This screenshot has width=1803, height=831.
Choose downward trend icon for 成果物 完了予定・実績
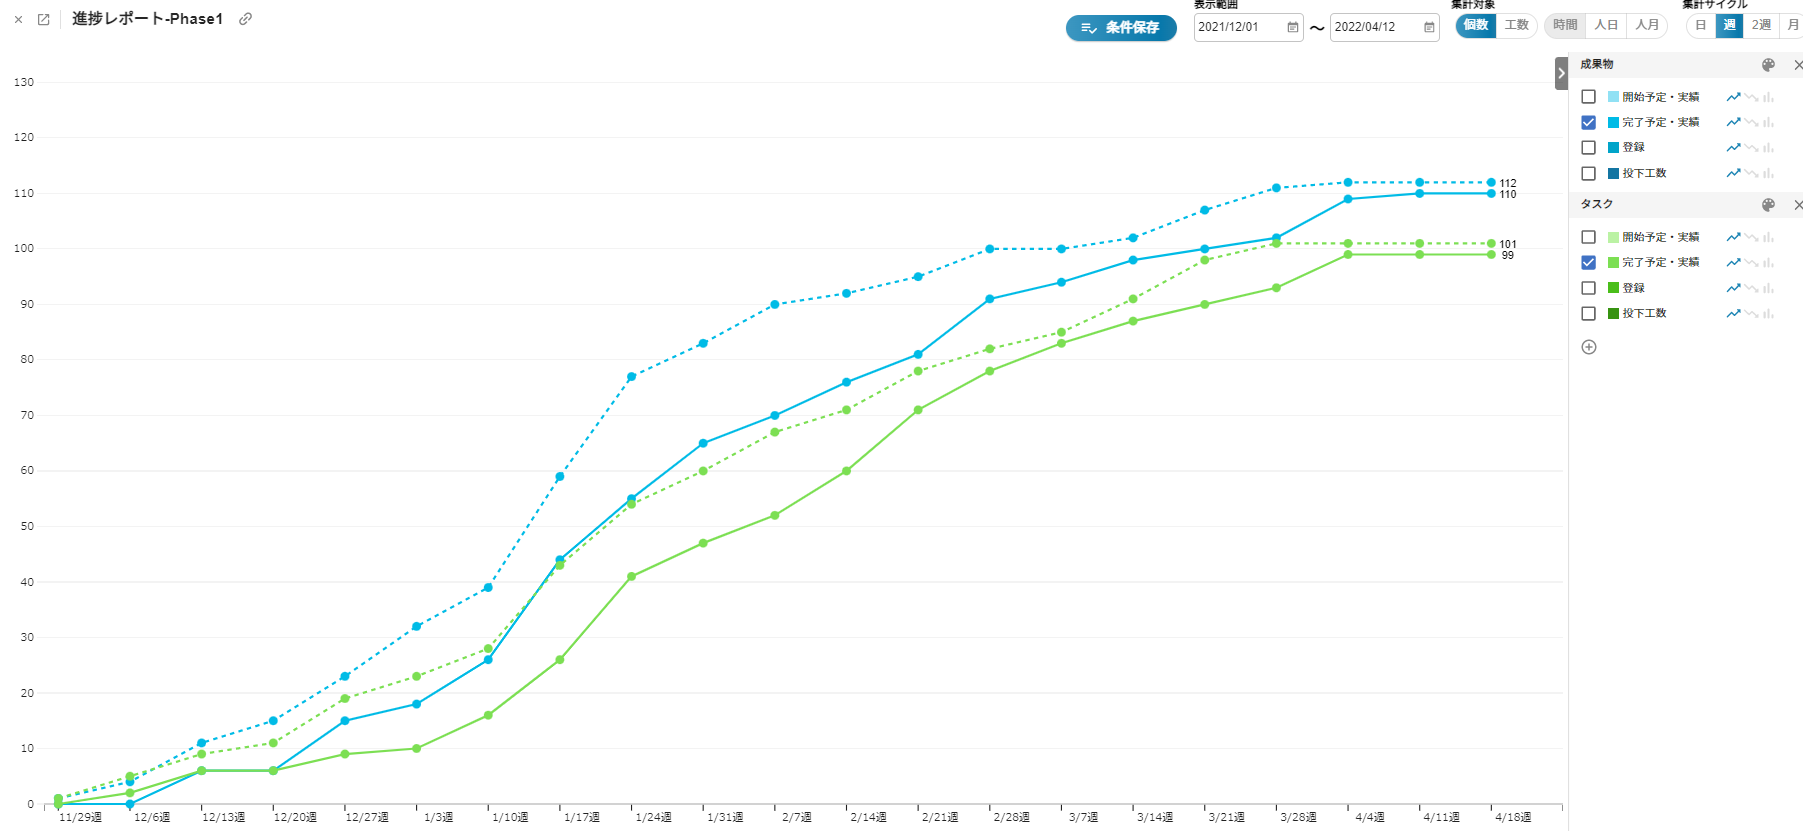[x=1751, y=122]
